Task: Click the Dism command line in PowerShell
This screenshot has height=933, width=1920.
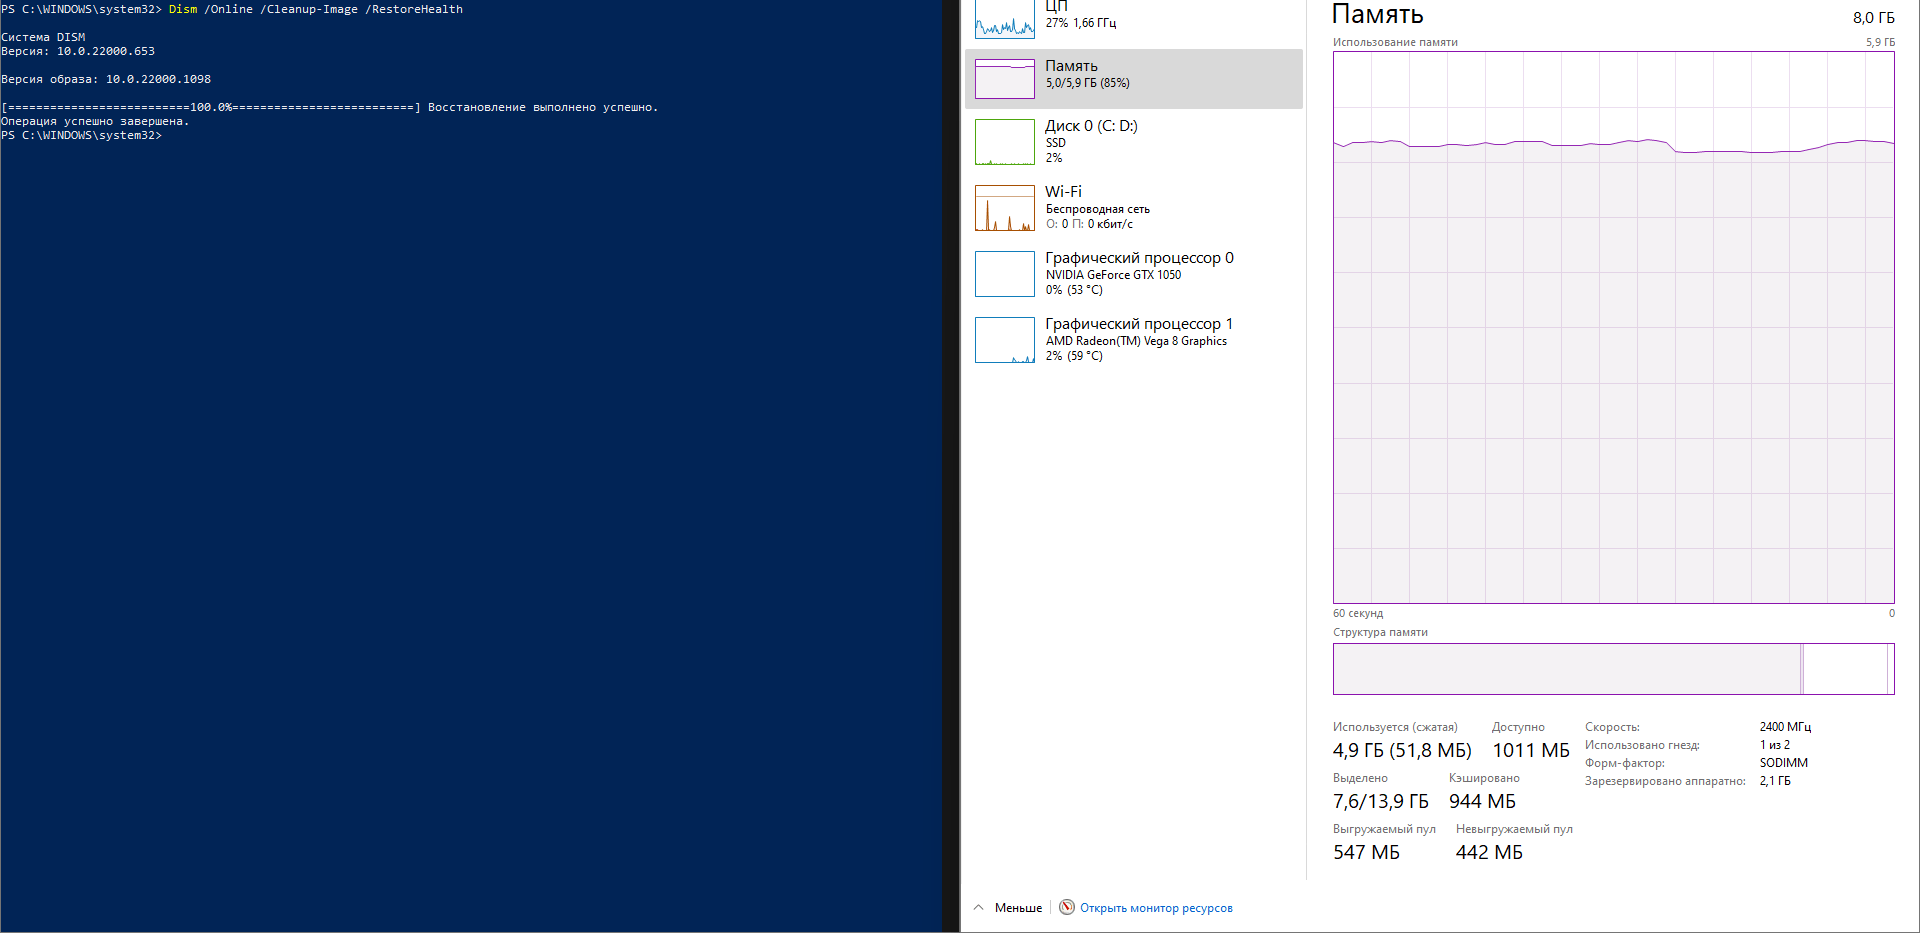Action: coord(316,9)
